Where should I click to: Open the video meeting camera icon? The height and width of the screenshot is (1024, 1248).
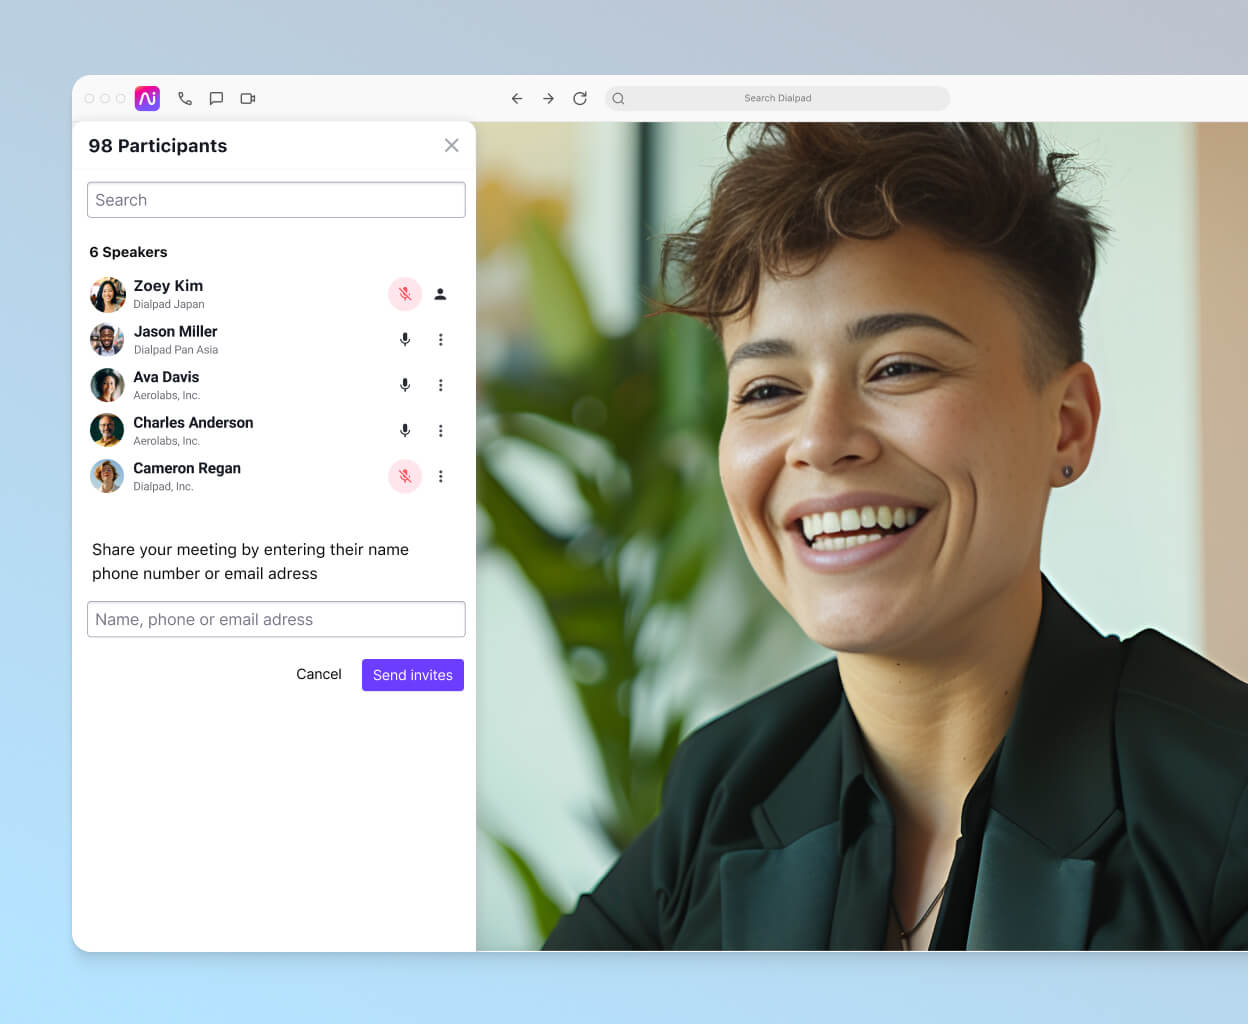(x=247, y=98)
